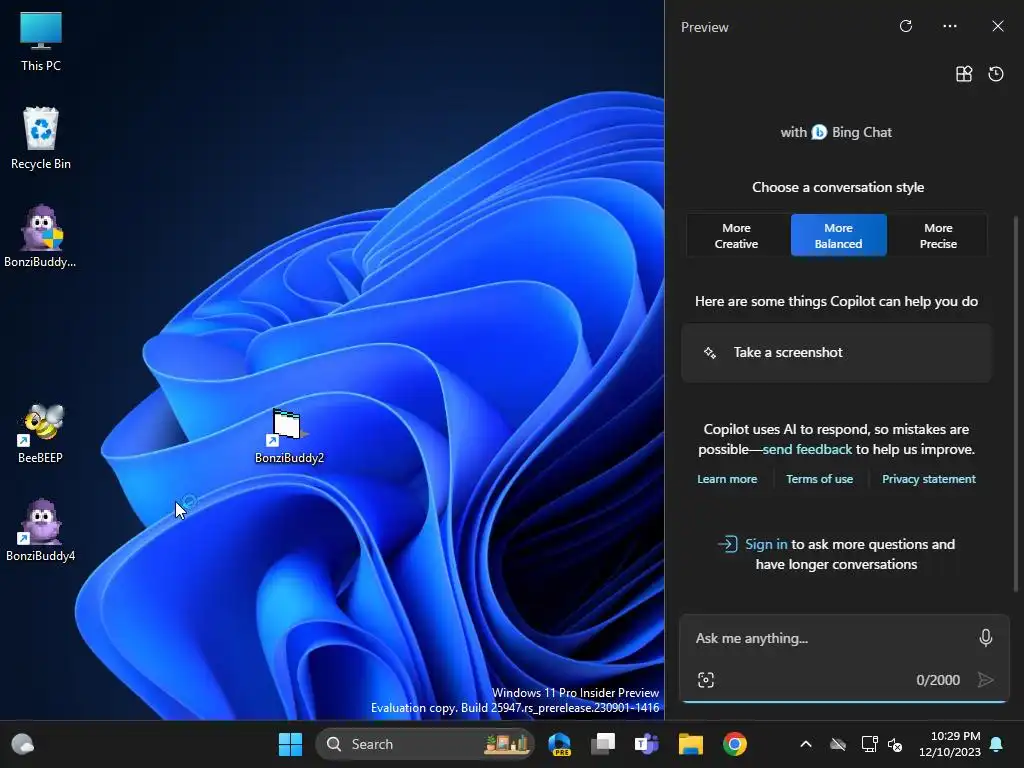The height and width of the screenshot is (768, 1024).
Task: Open File Explorer from the taskbar
Action: coord(691,744)
